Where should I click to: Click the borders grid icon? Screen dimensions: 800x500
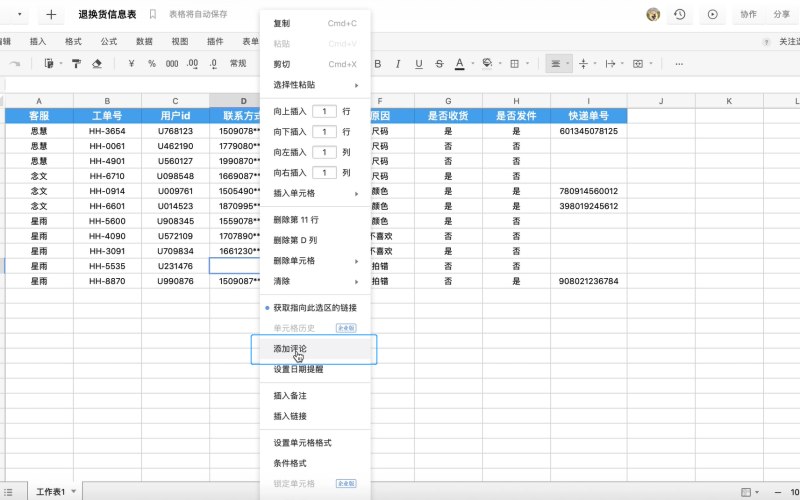pyautogui.click(x=514, y=64)
